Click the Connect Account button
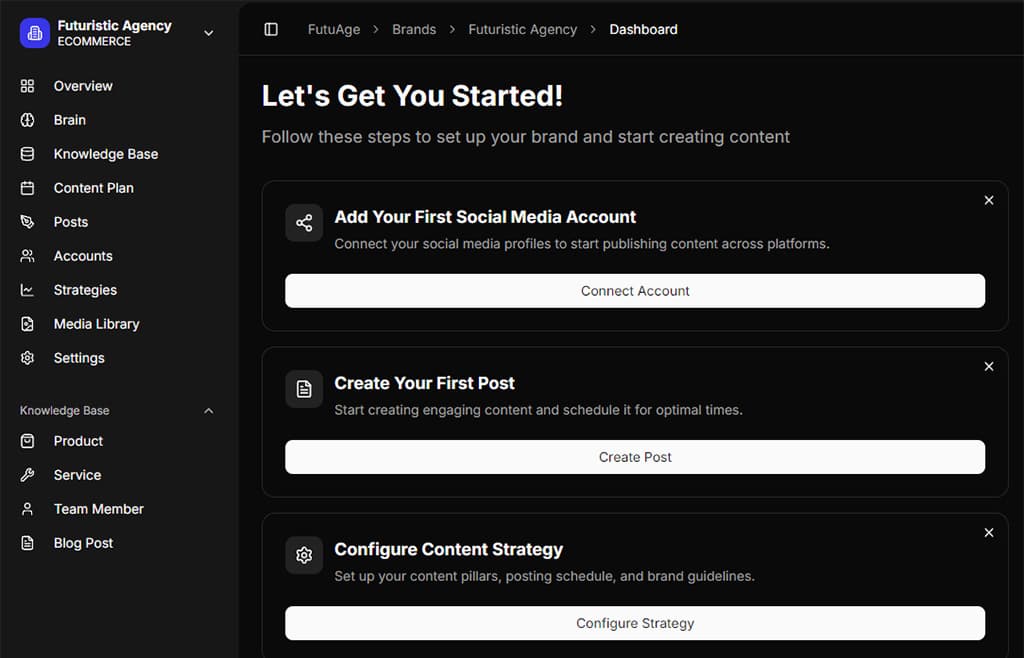 click(635, 291)
